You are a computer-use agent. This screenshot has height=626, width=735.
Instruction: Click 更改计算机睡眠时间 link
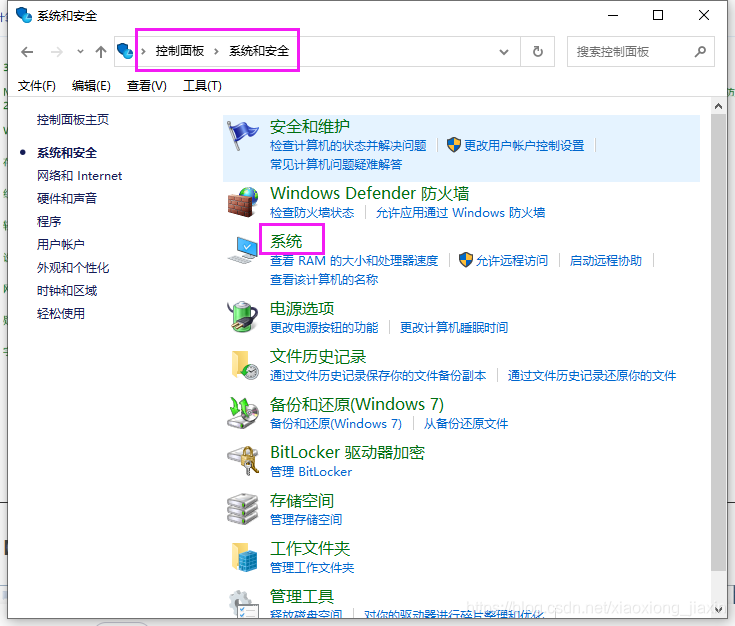454,327
